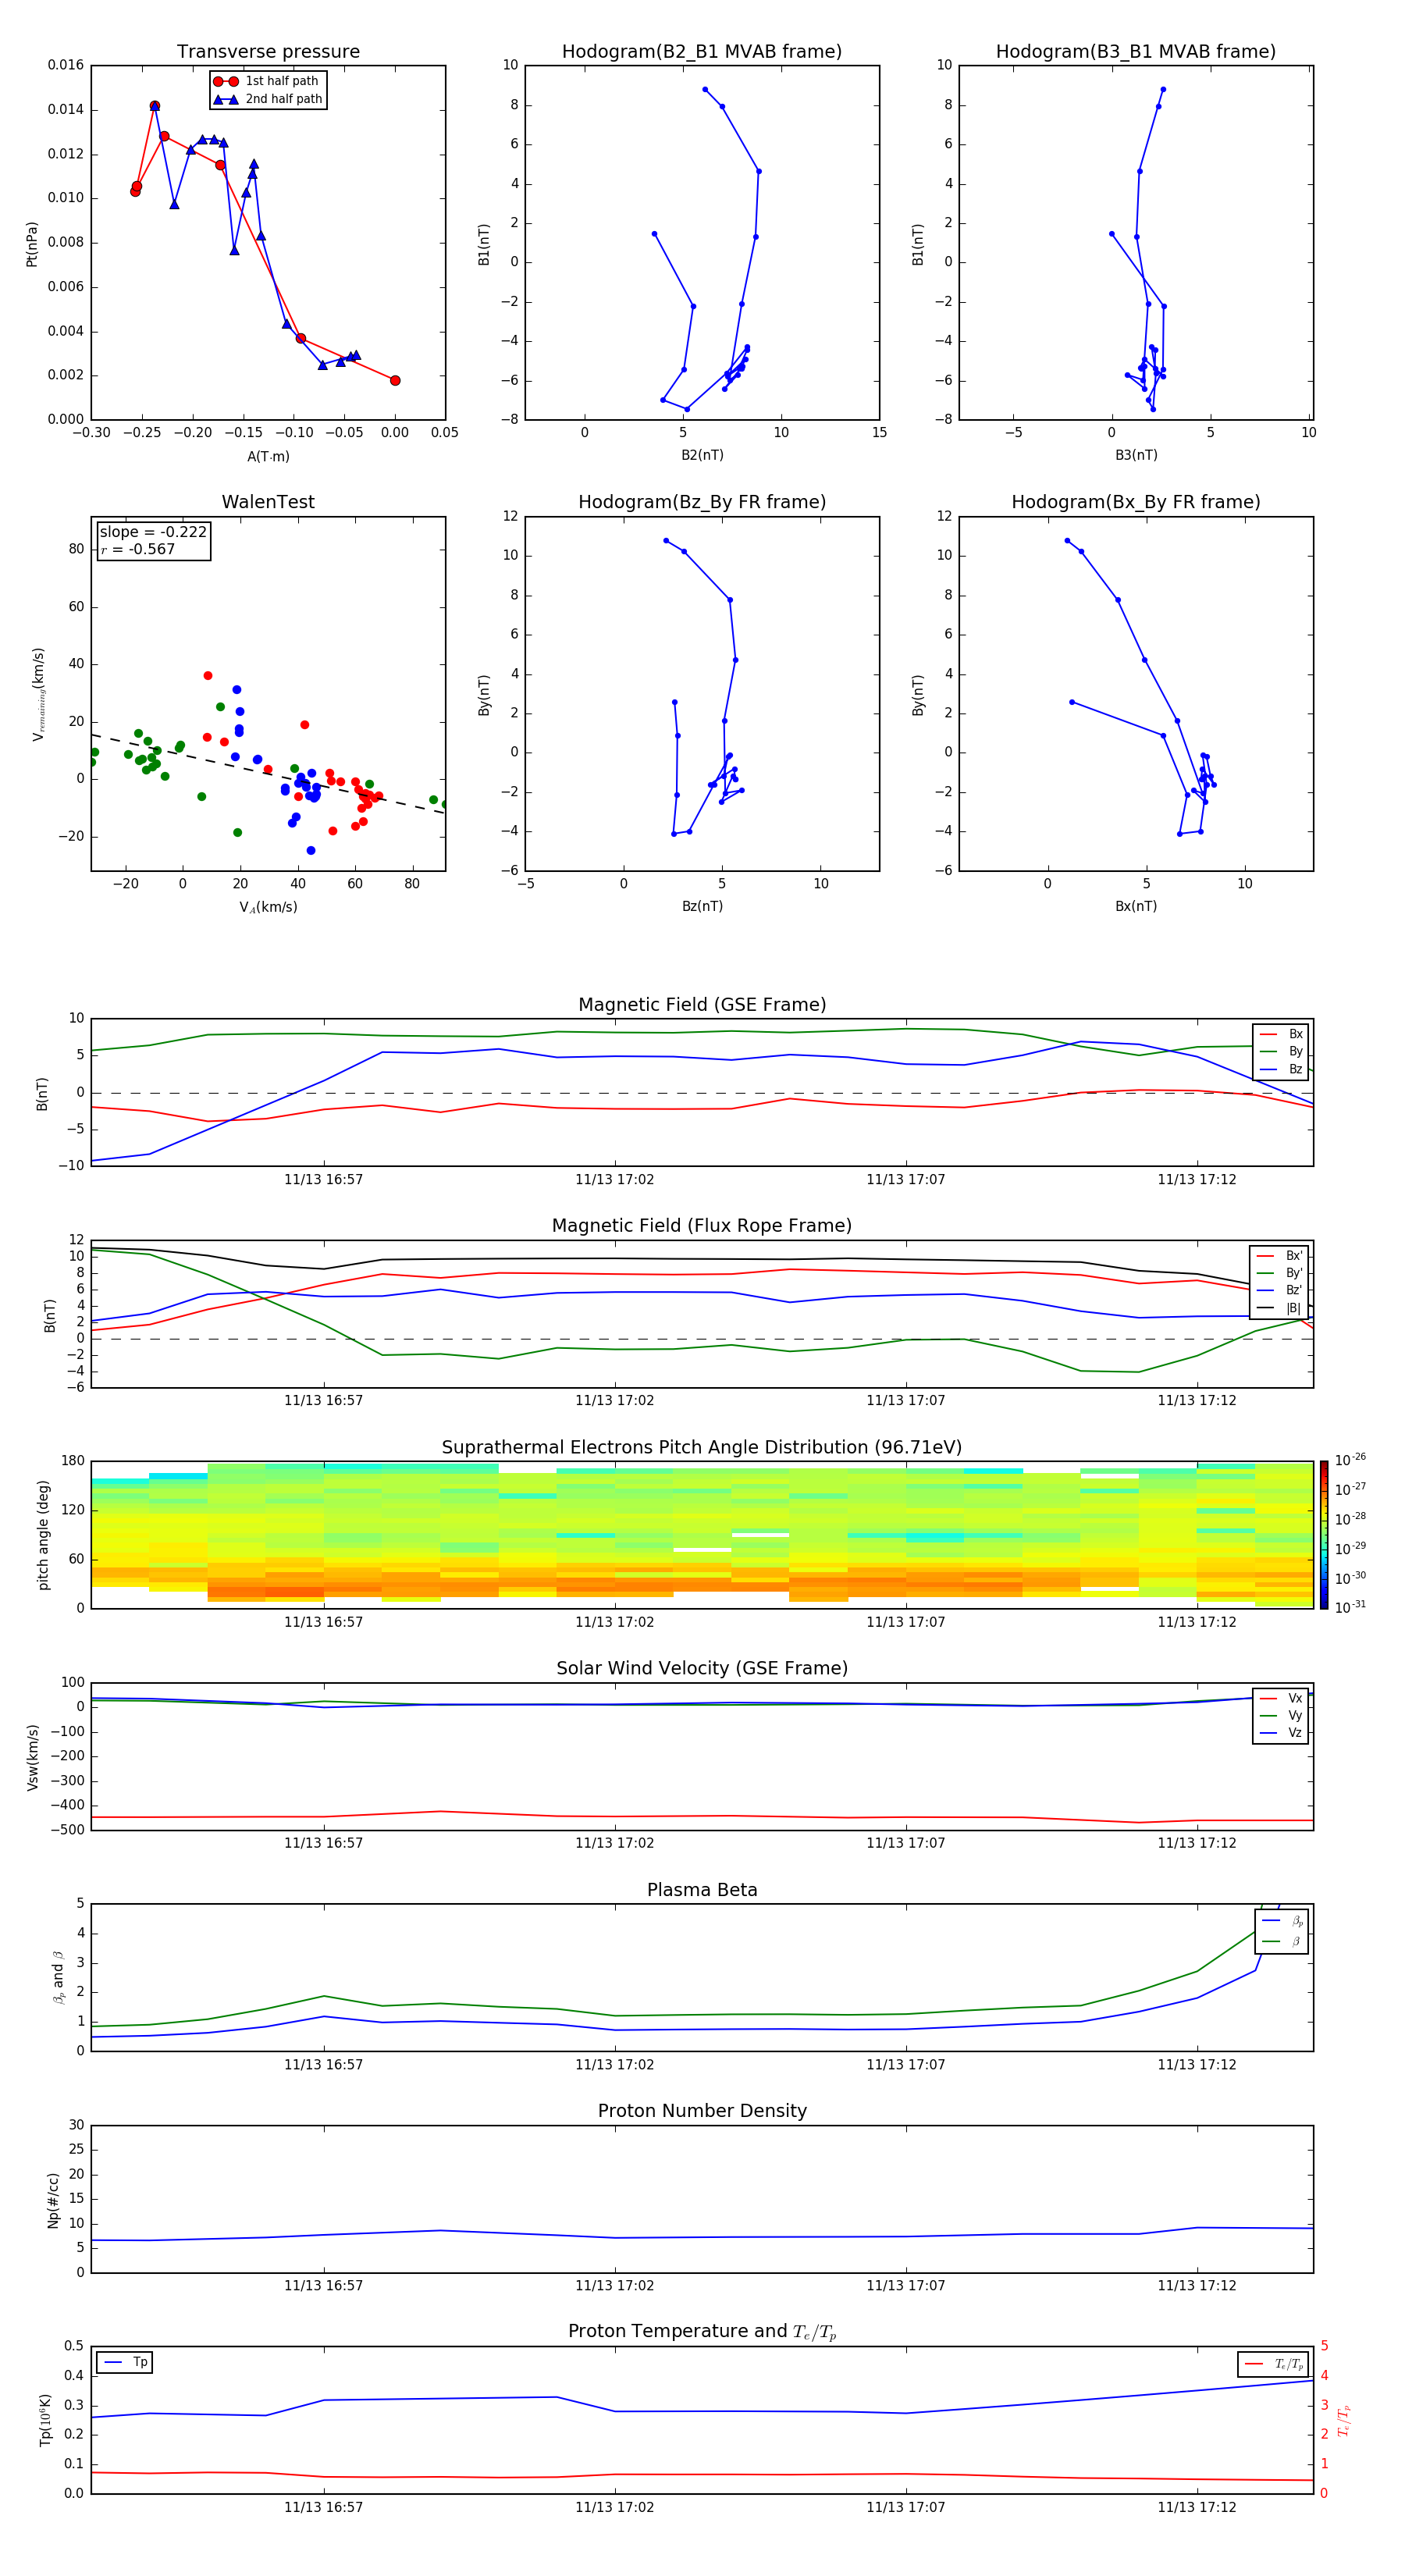The height and width of the screenshot is (2576, 1405).
Task: Select the Vx legend entry
Action: tap(1281, 1698)
